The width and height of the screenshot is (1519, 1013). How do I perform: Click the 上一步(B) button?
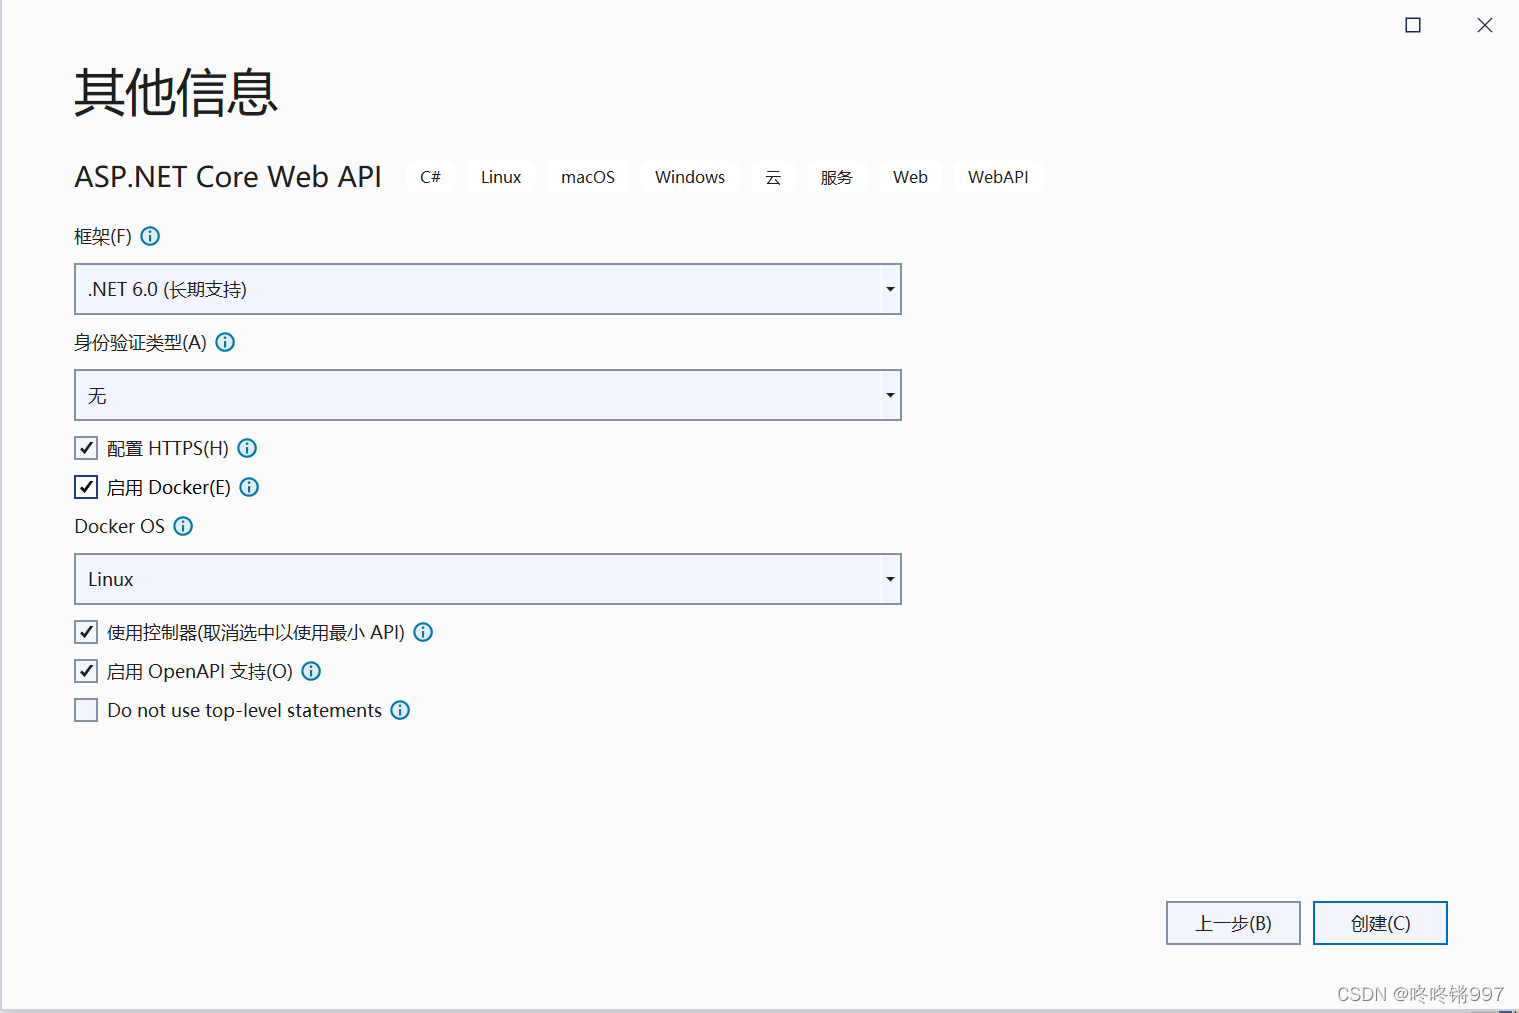coord(1233,923)
